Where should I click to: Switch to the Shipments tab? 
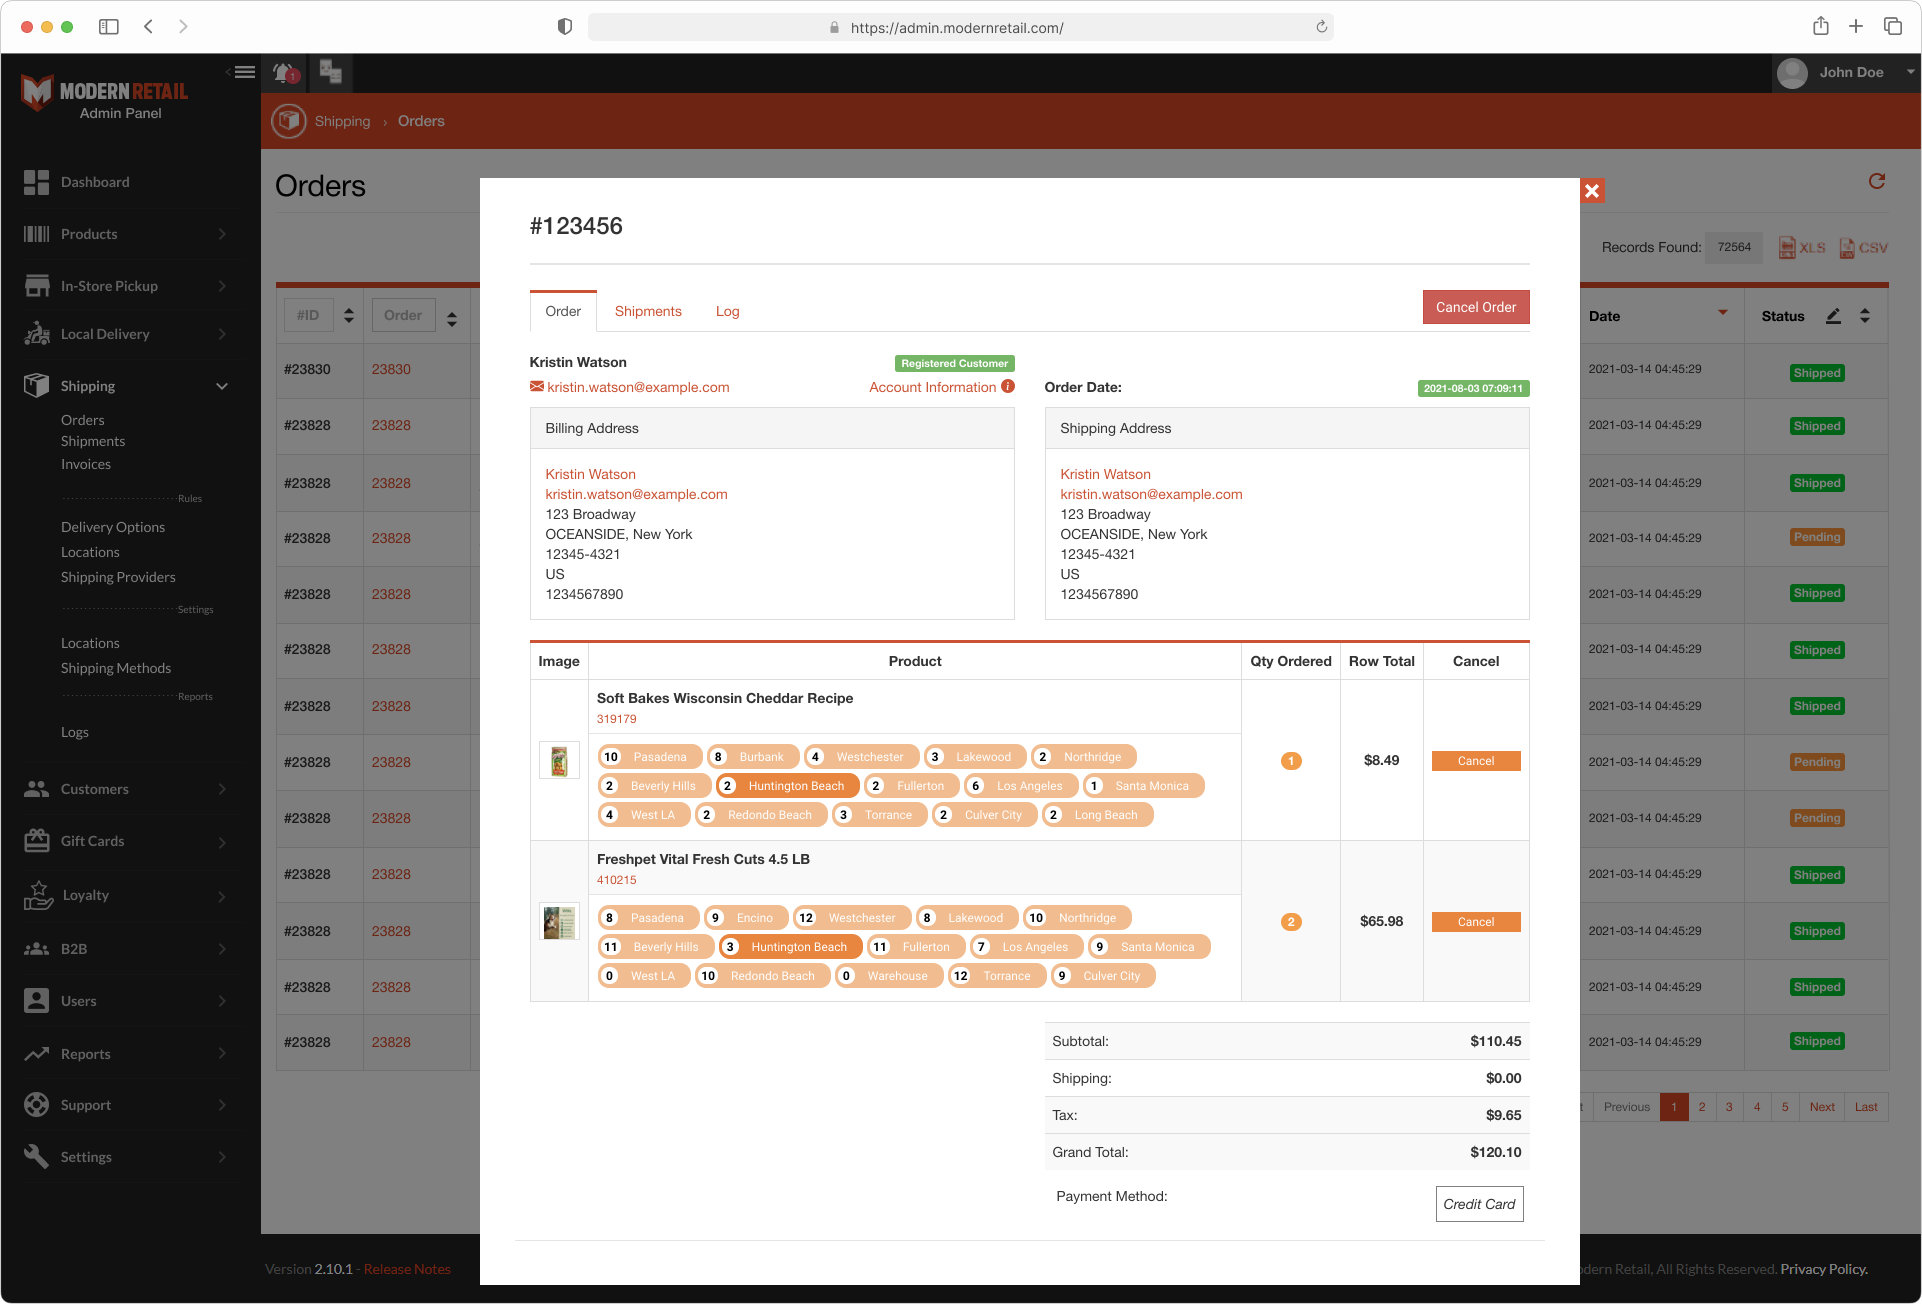point(648,311)
